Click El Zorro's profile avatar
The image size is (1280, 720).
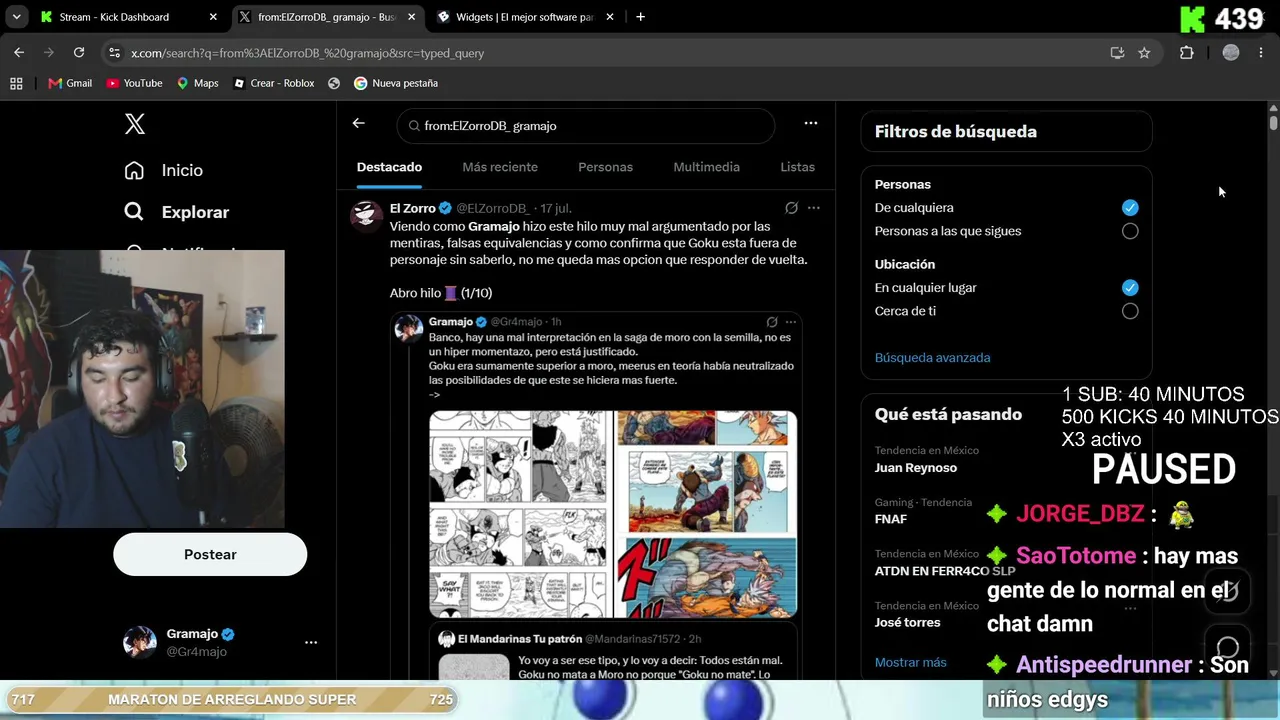pos(367,215)
